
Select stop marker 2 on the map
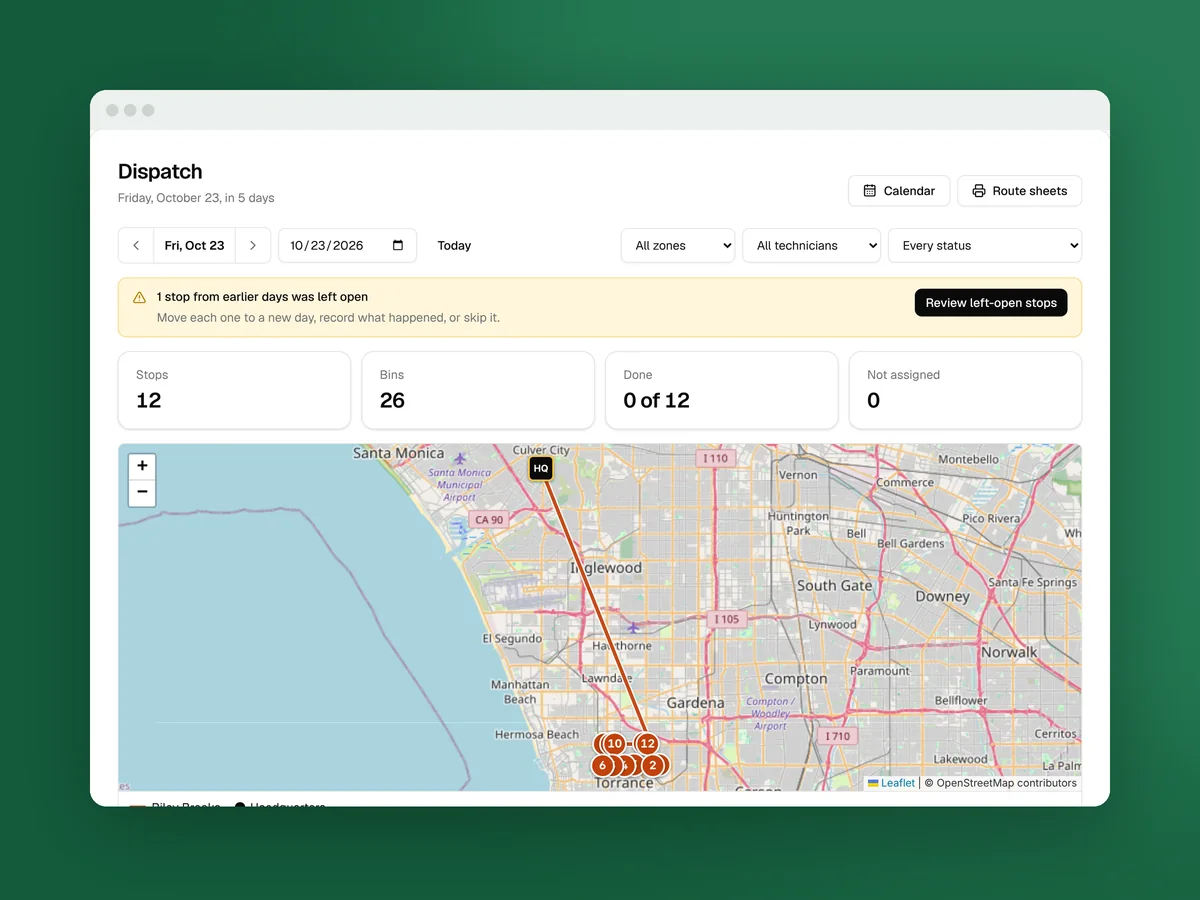(x=653, y=766)
